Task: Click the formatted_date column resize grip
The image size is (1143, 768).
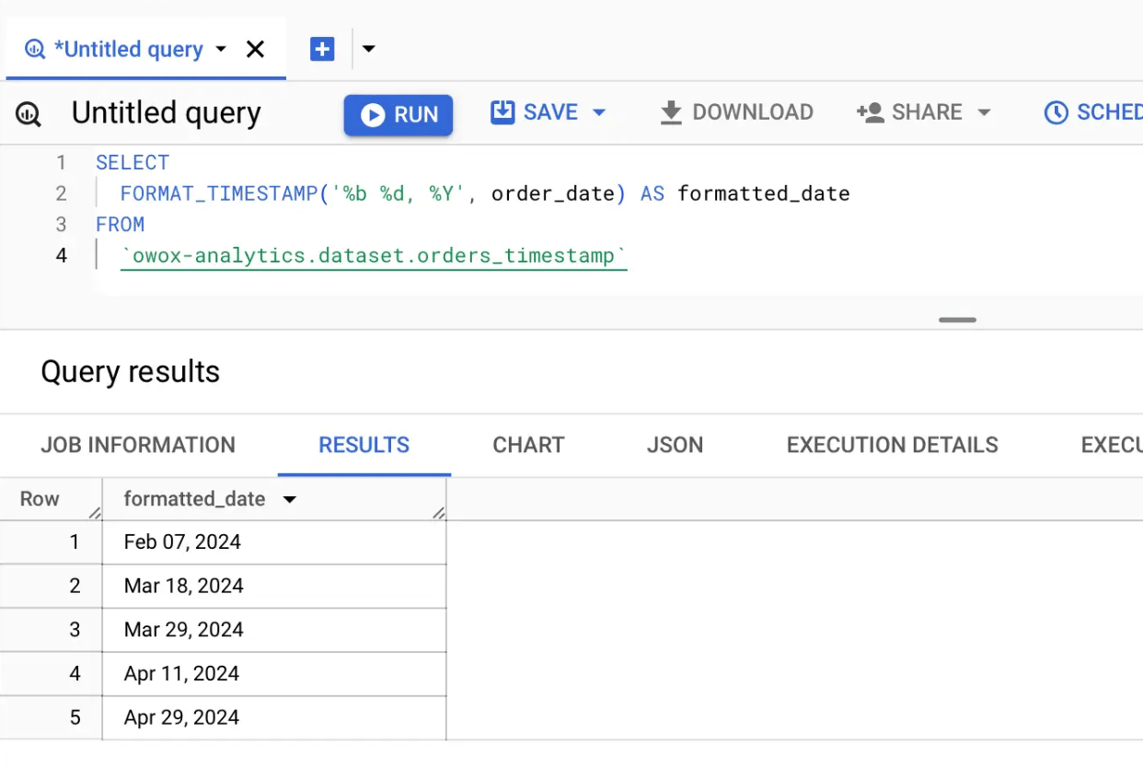Action: [x=438, y=513]
